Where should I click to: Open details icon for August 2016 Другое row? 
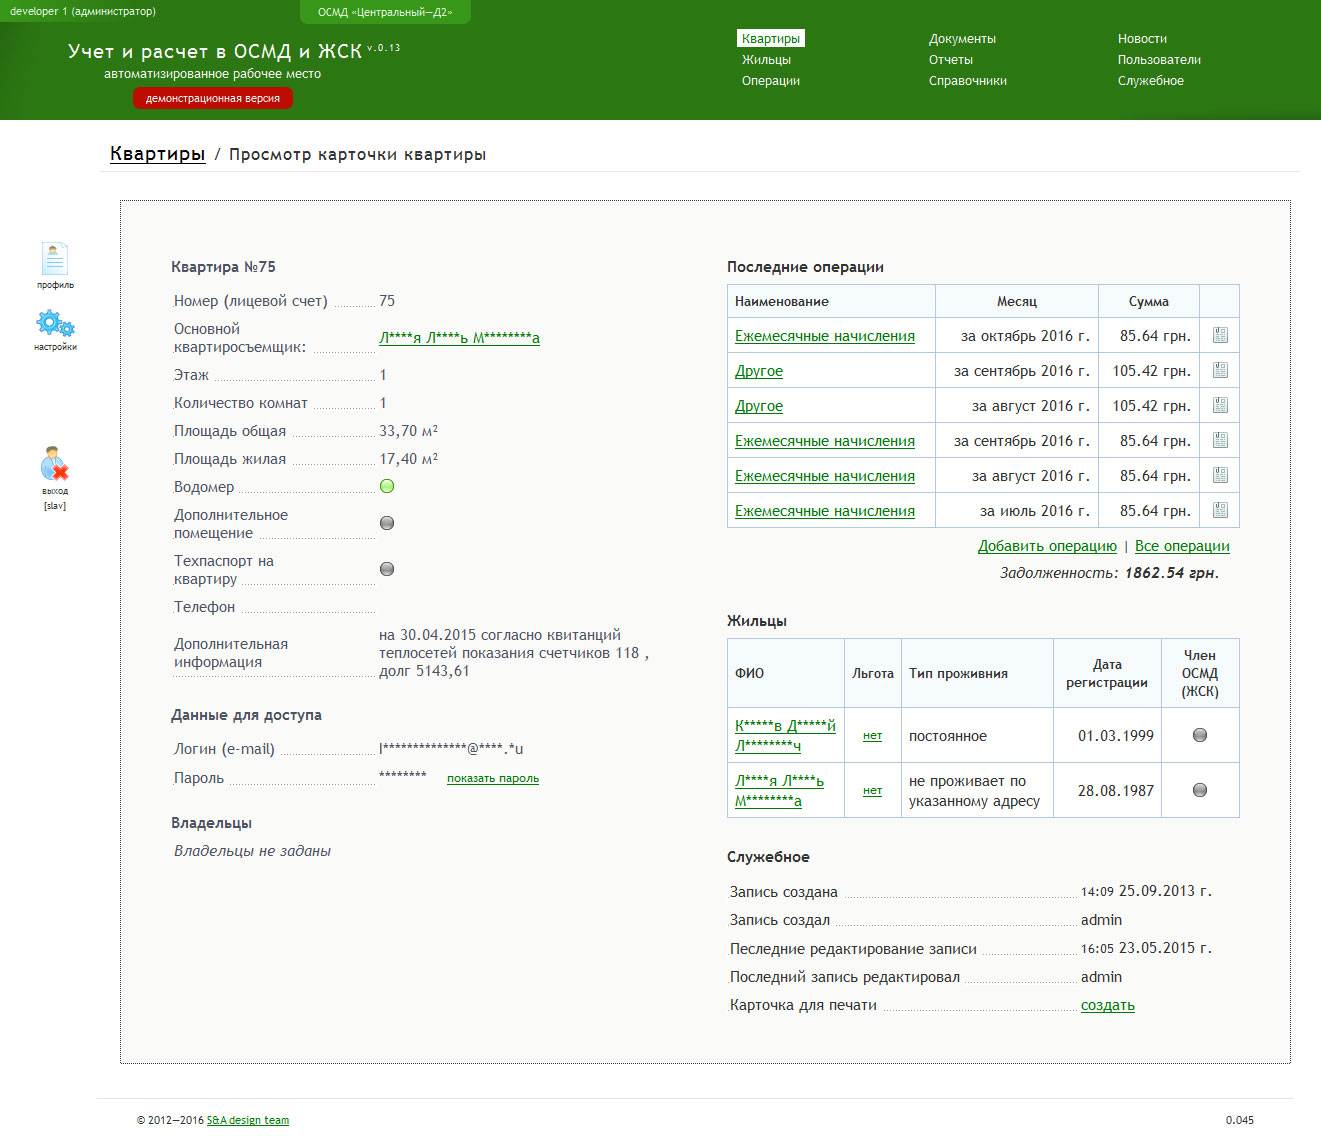(x=1220, y=406)
